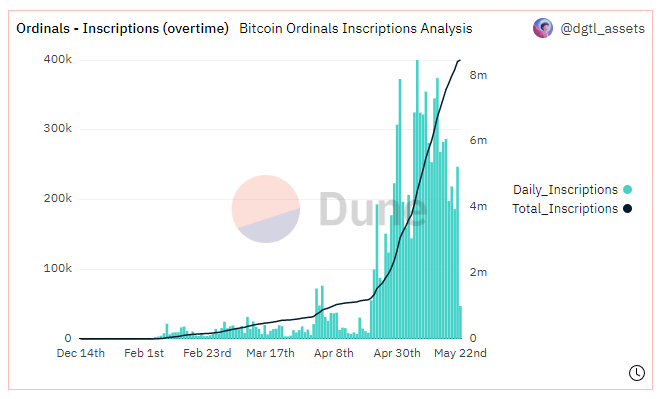The height and width of the screenshot is (399, 660).
Task: Open the @dgtl_assets avatar image
Action: pyautogui.click(x=543, y=28)
